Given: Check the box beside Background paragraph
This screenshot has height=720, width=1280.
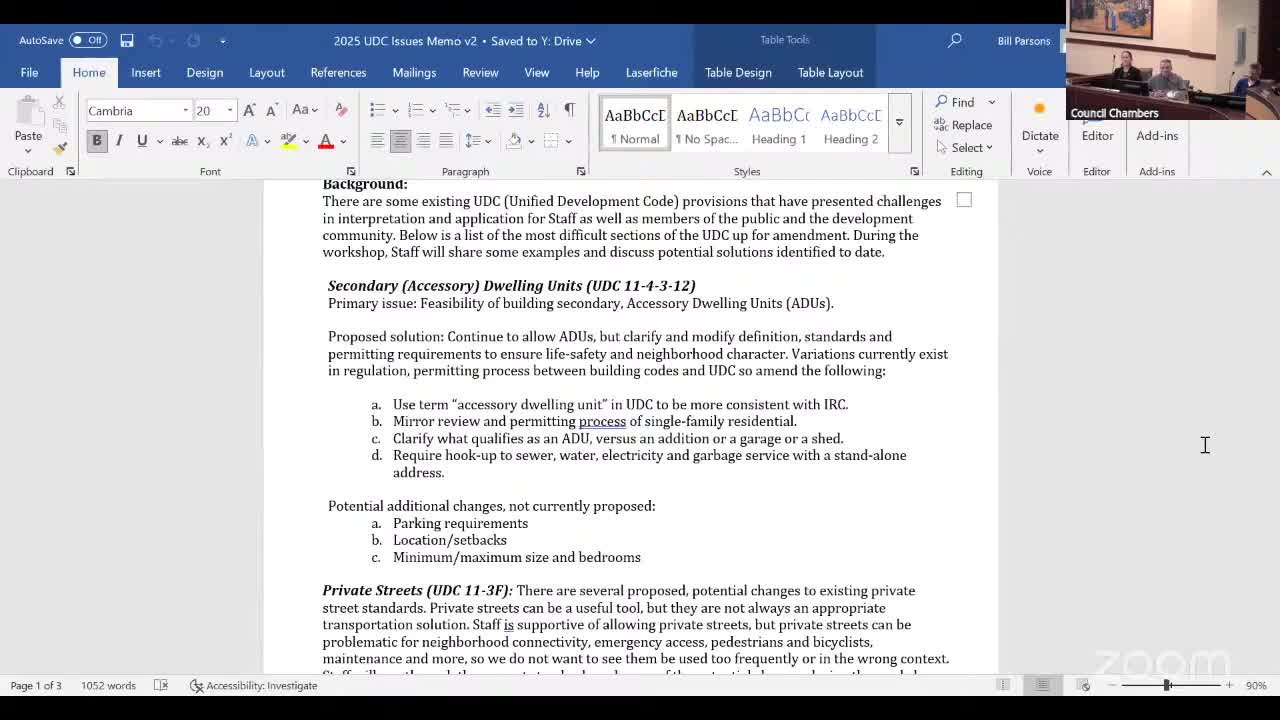Looking at the screenshot, I should 964,200.
